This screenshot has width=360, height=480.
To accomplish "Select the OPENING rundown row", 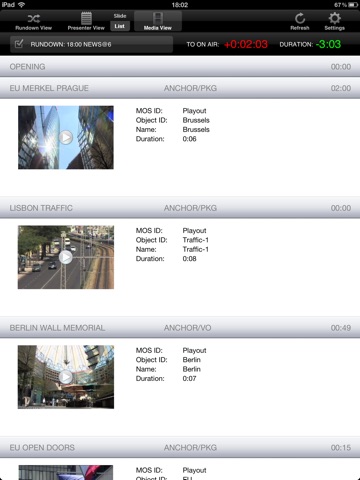I will coord(180,67).
